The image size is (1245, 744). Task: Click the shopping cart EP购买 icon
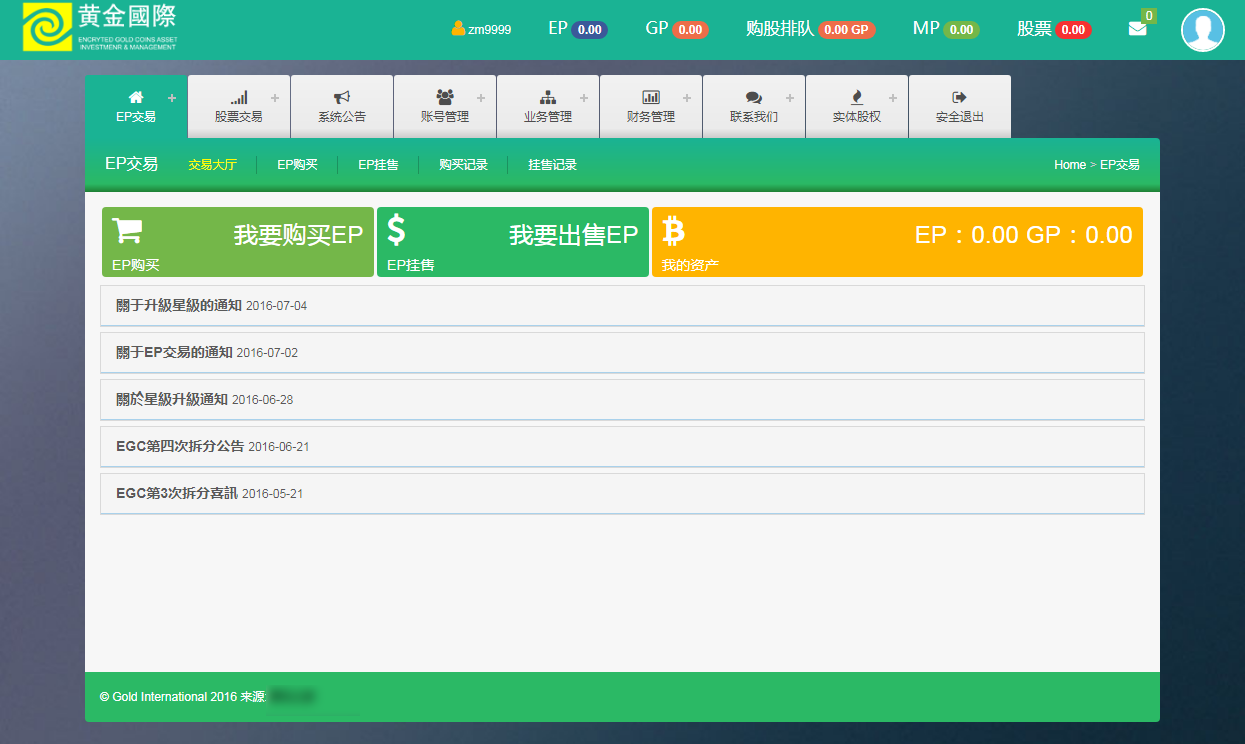click(x=127, y=230)
